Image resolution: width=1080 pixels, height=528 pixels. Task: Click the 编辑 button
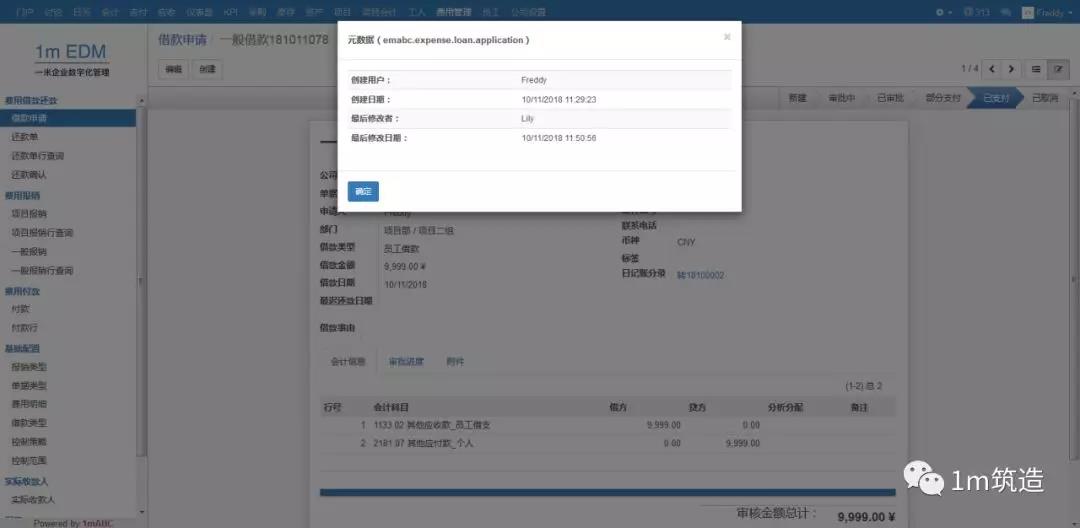pyautogui.click(x=174, y=69)
